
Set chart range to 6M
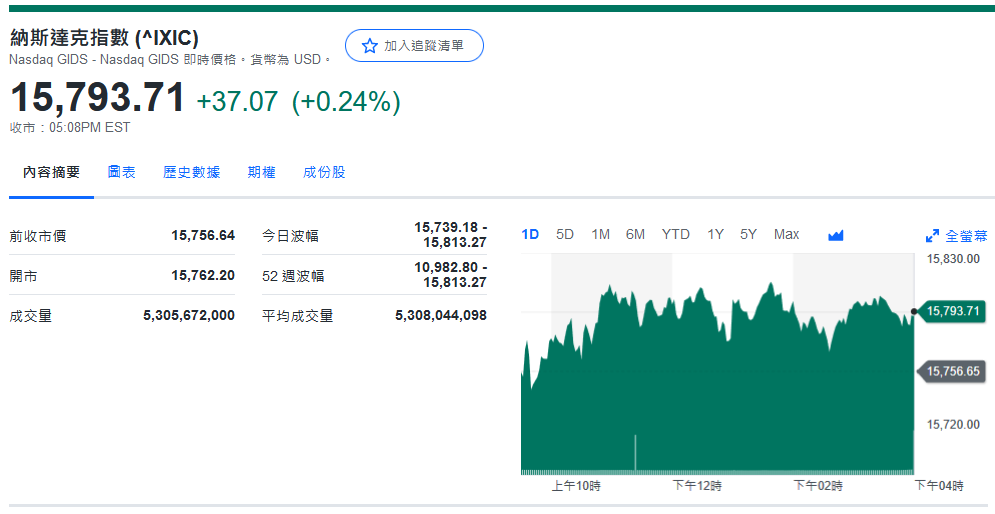coord(635,234)
